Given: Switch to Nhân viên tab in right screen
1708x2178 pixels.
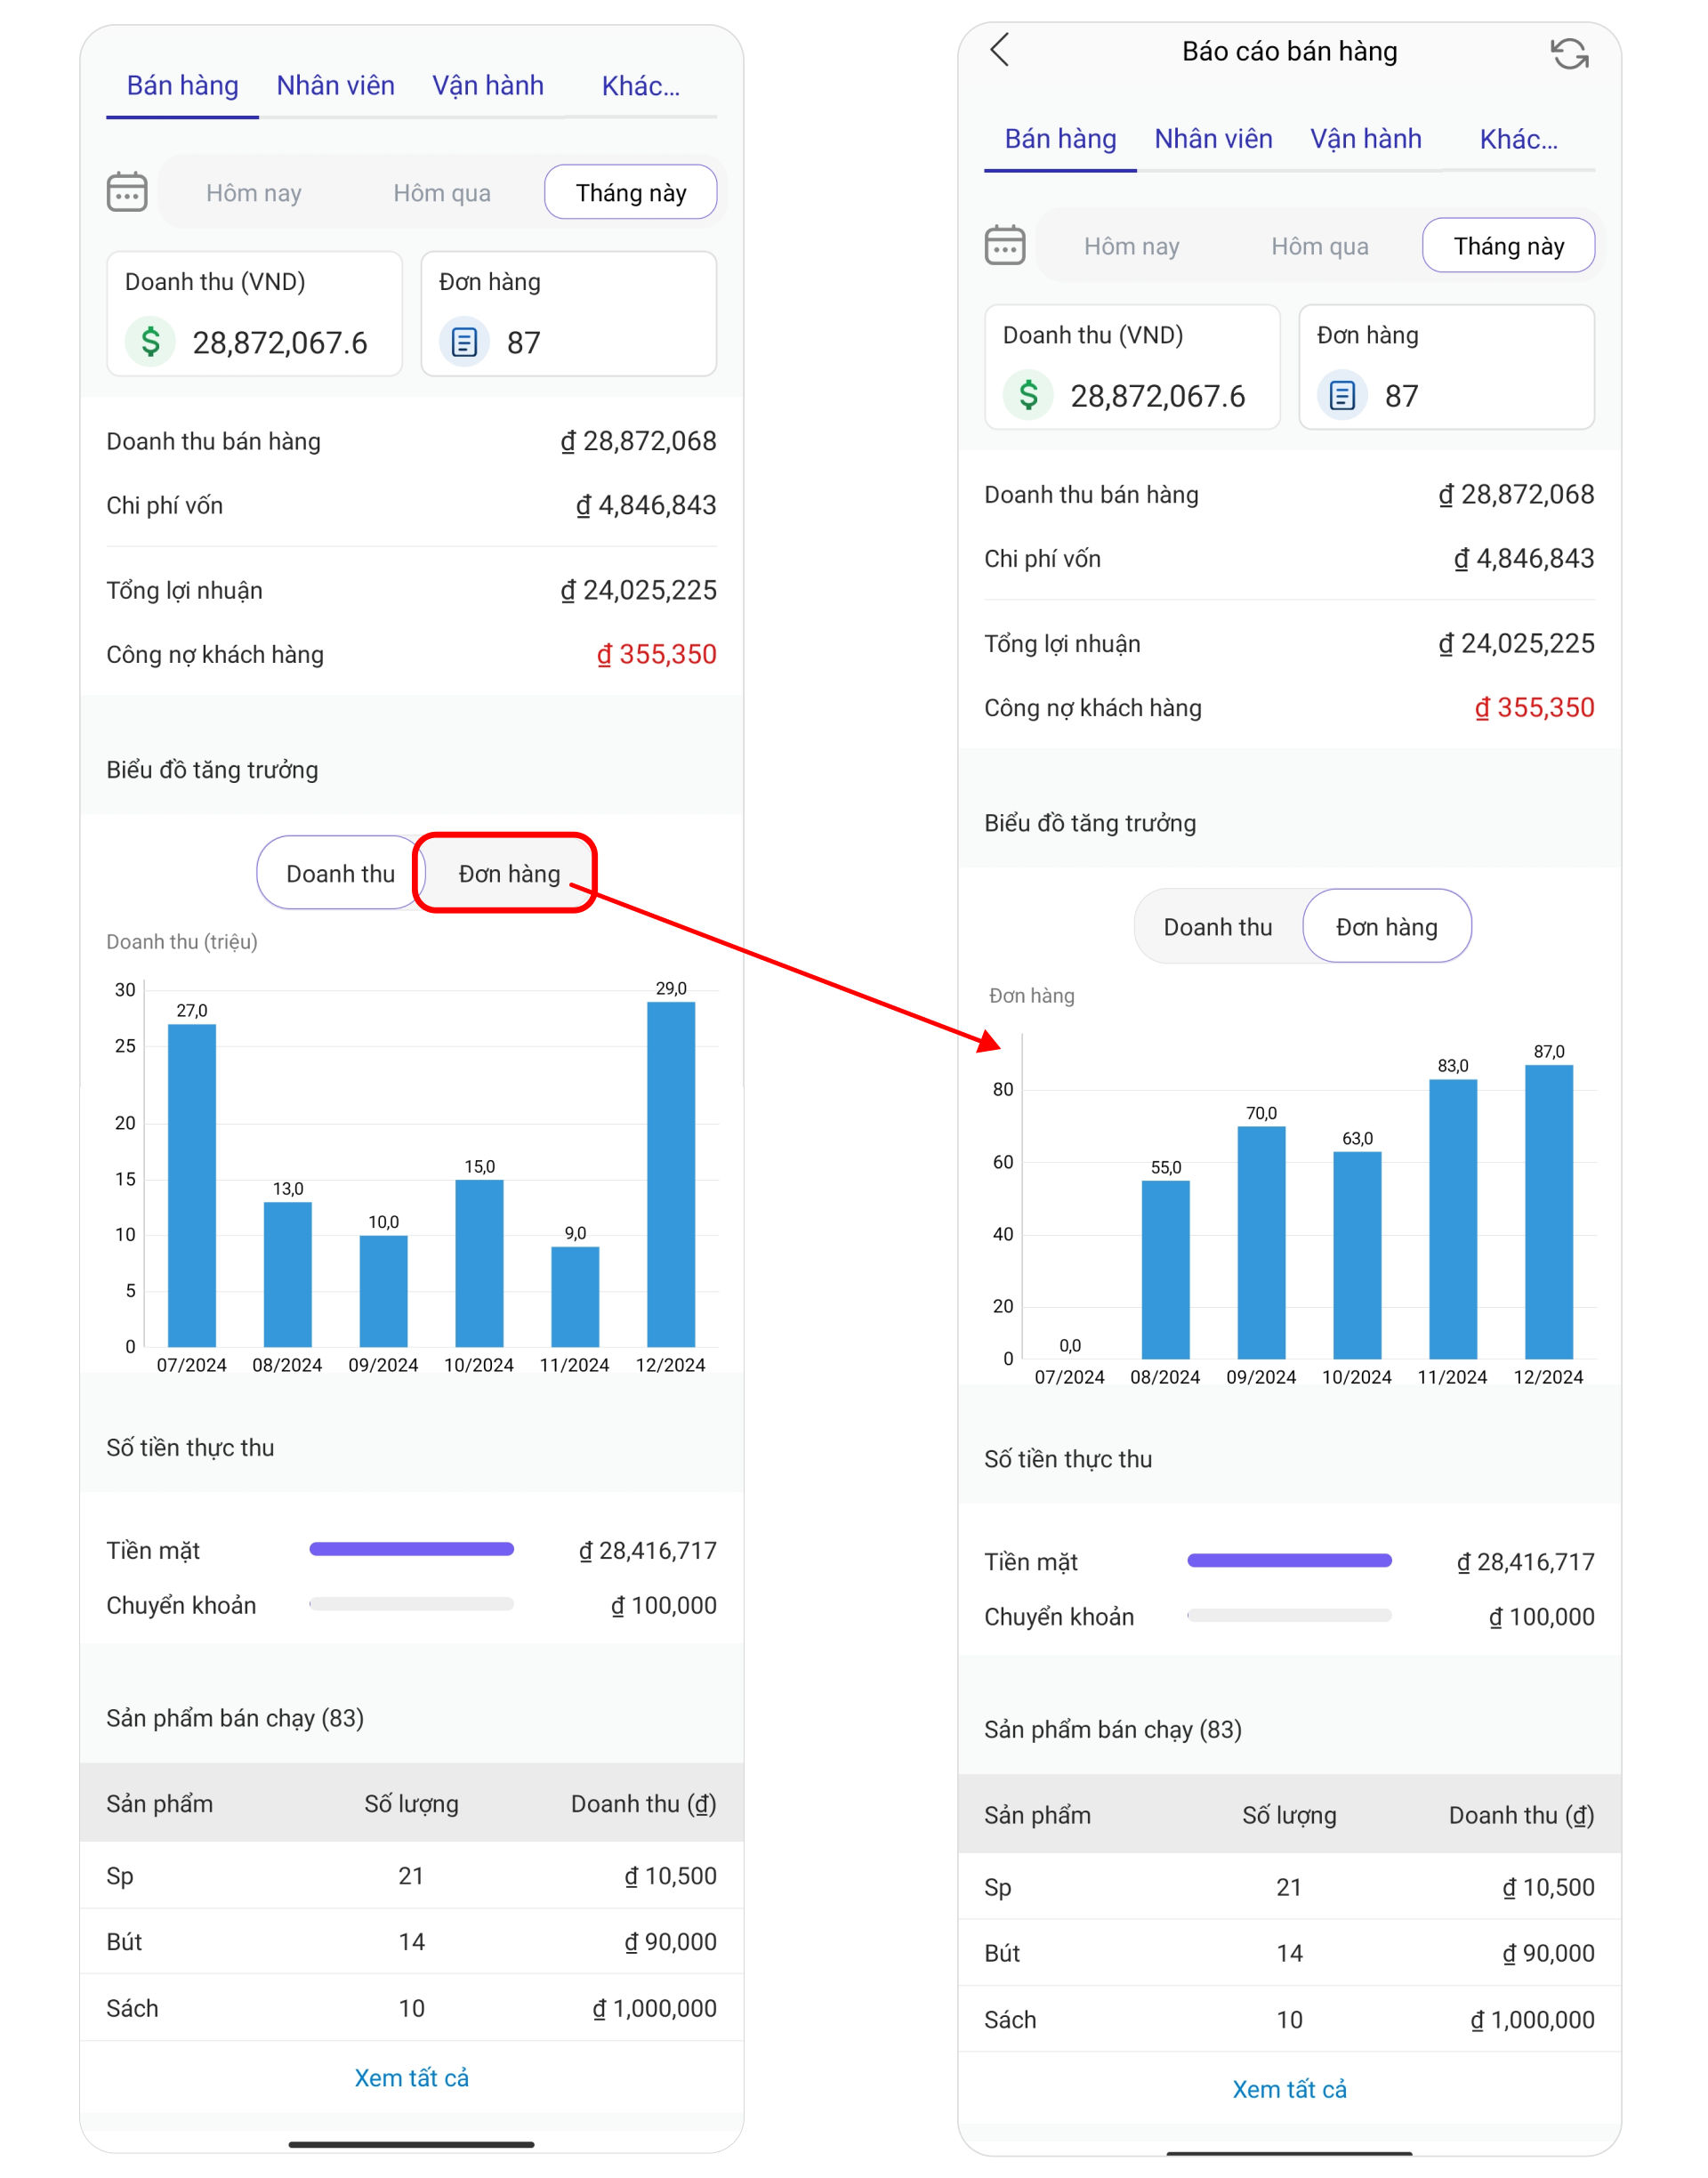Looking at the screenshot, I should 1214,139.
